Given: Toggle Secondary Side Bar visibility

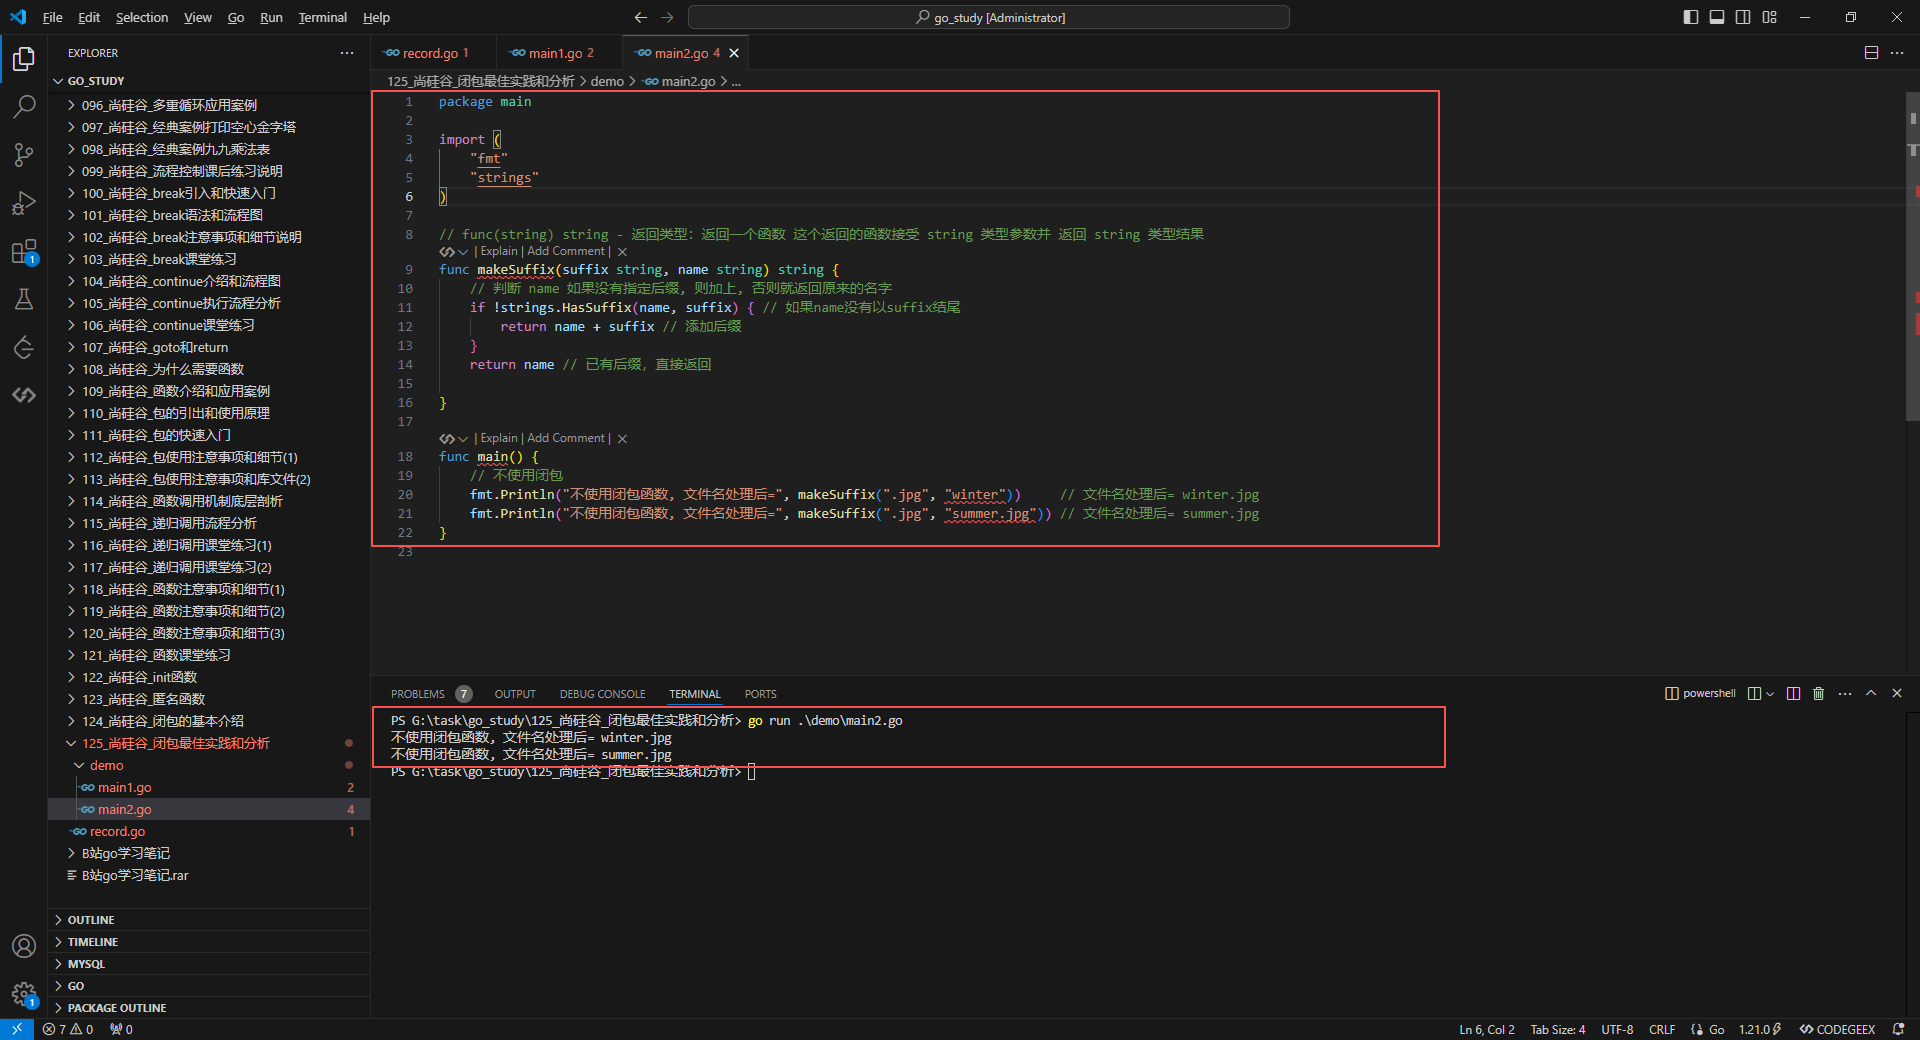Looking at the screenshot, I should 1743,17.
